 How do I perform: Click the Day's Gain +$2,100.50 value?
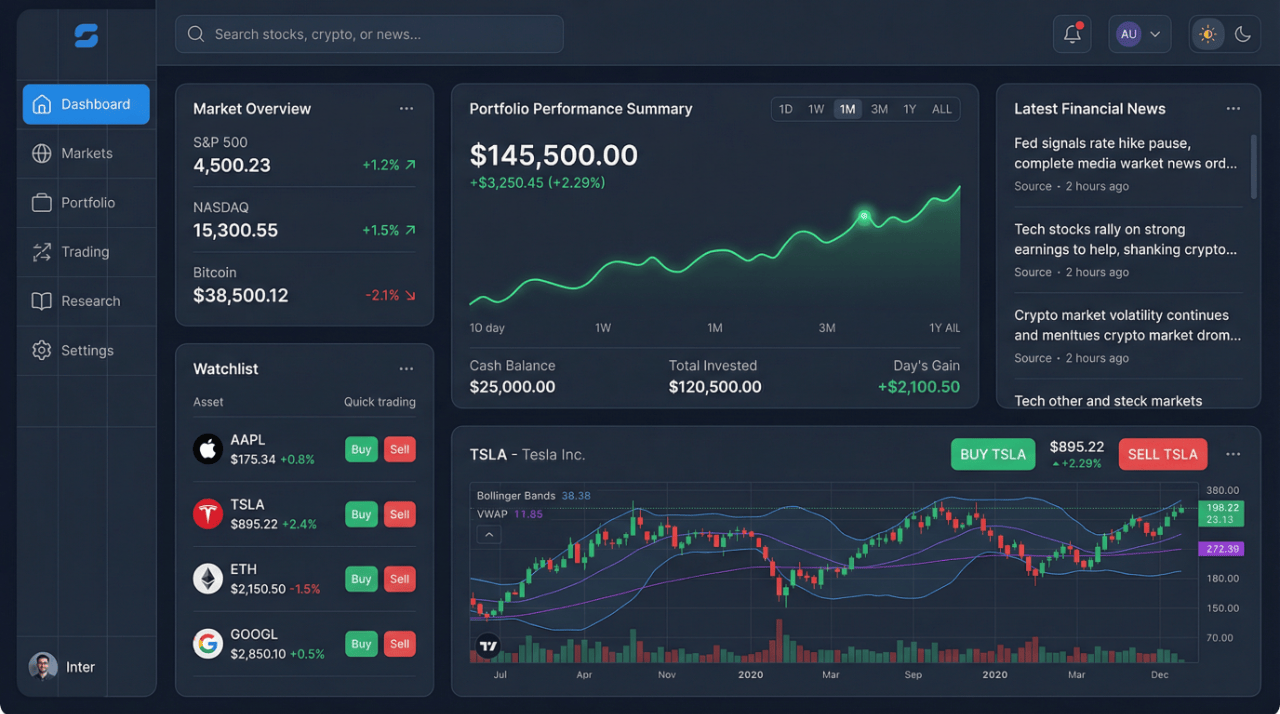919,387
